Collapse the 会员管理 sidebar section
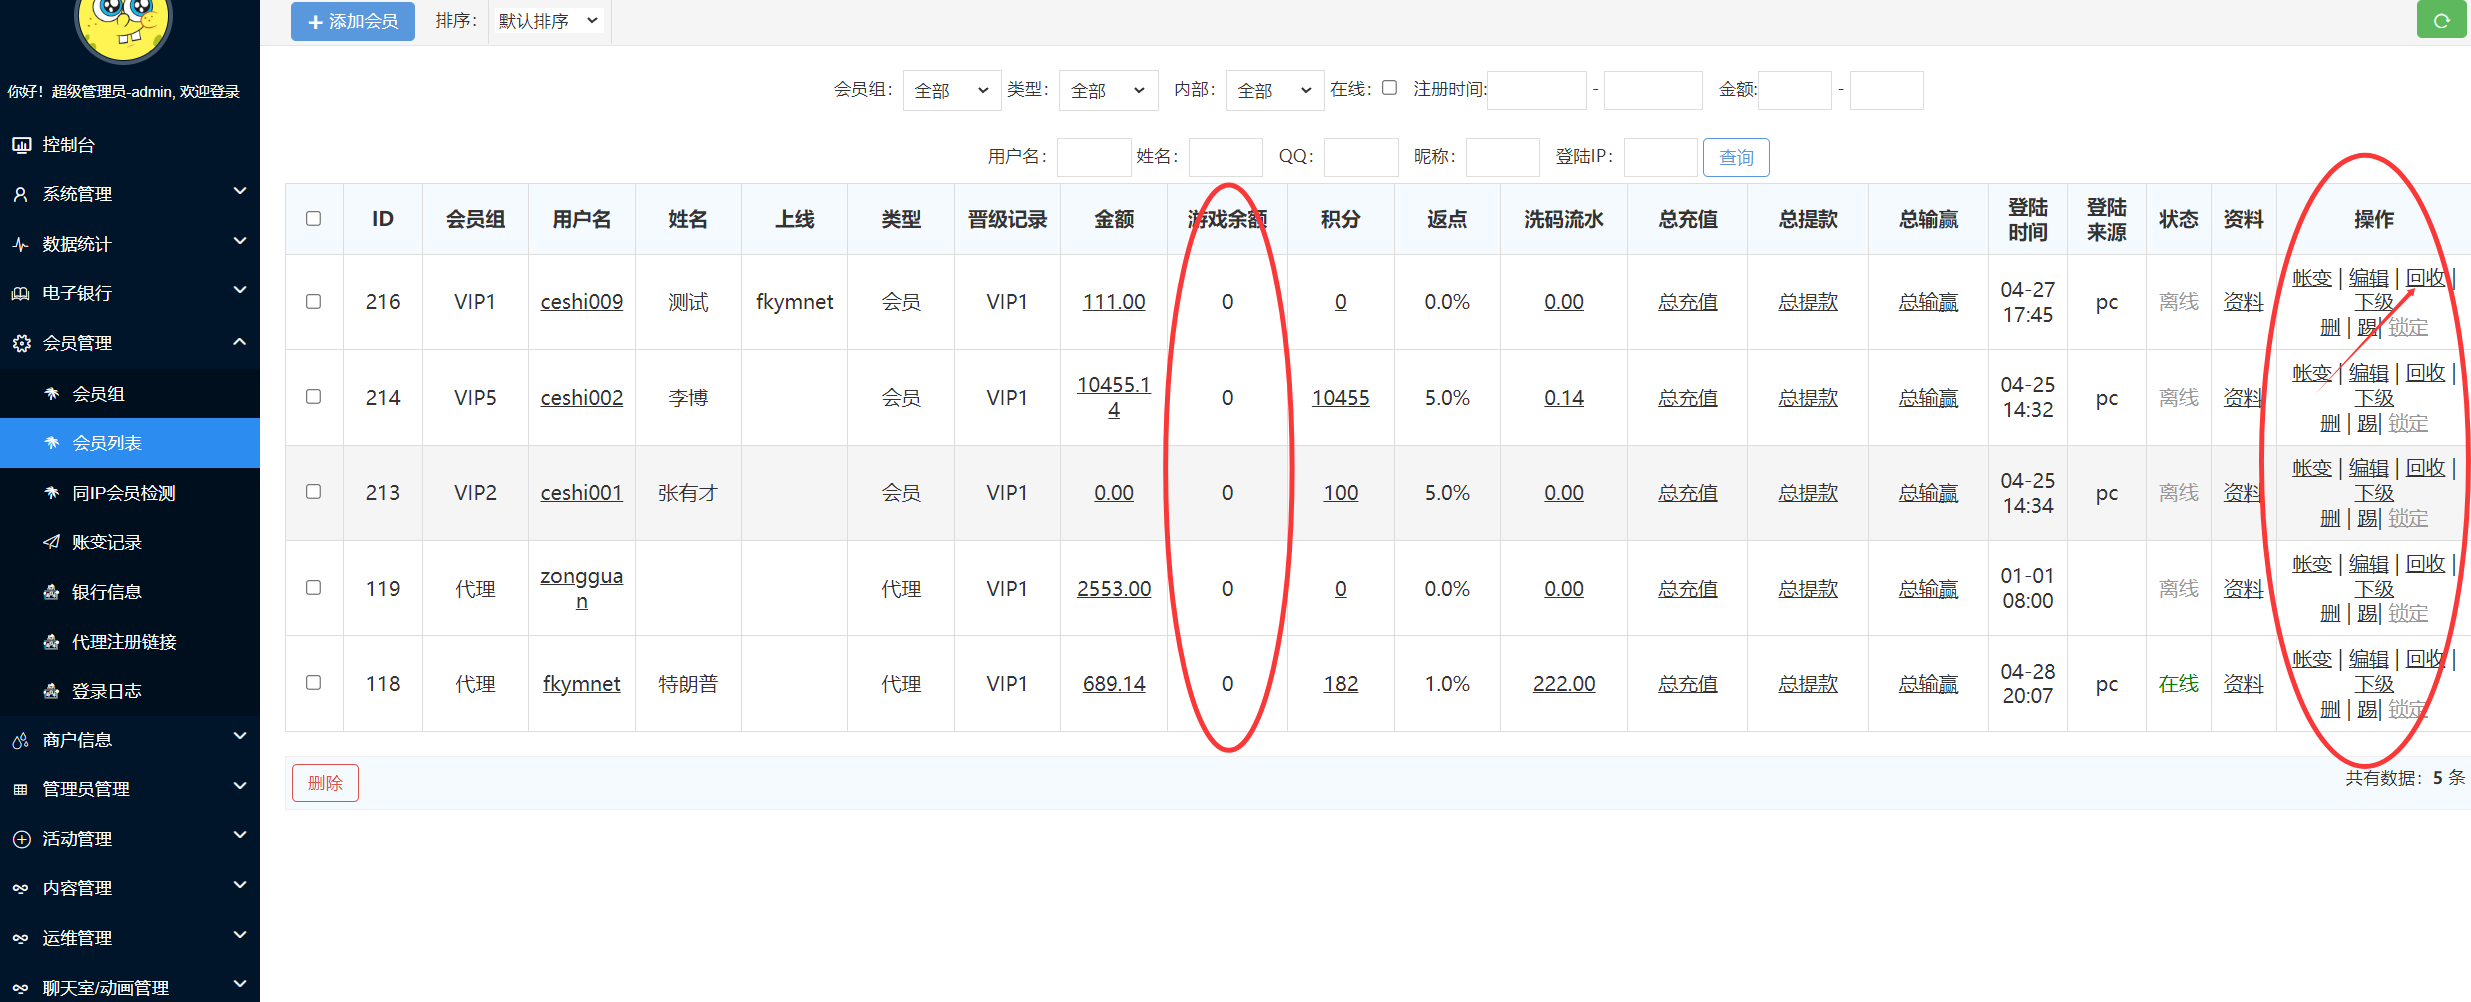Screen dimensions: 2471x1002 click(129, 342)
